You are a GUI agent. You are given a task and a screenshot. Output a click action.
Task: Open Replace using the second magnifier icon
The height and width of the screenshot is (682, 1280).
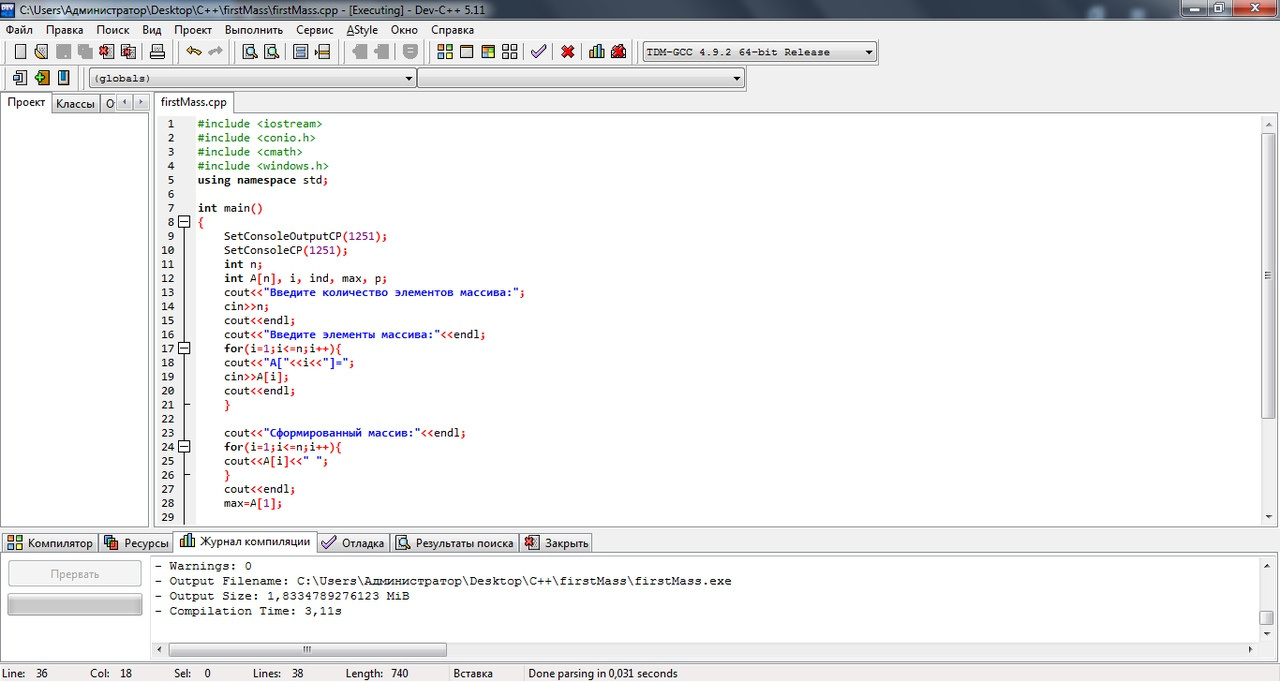coord(271,52)
